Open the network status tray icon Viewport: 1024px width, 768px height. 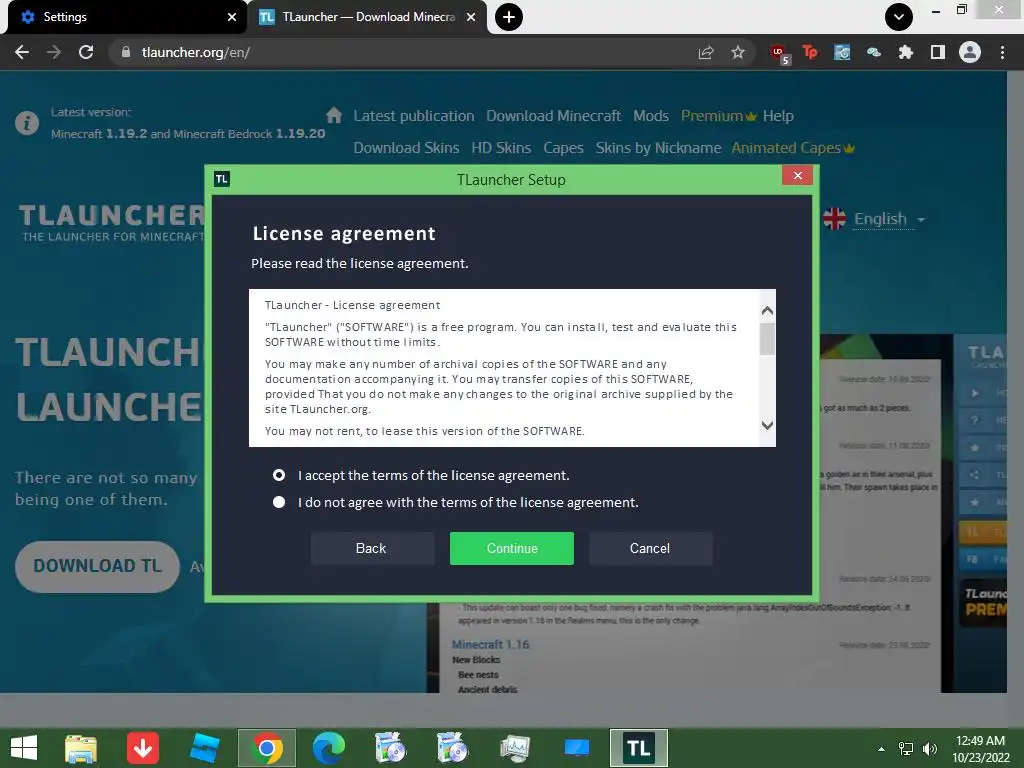pyautogui.click(x=906, y=748)
